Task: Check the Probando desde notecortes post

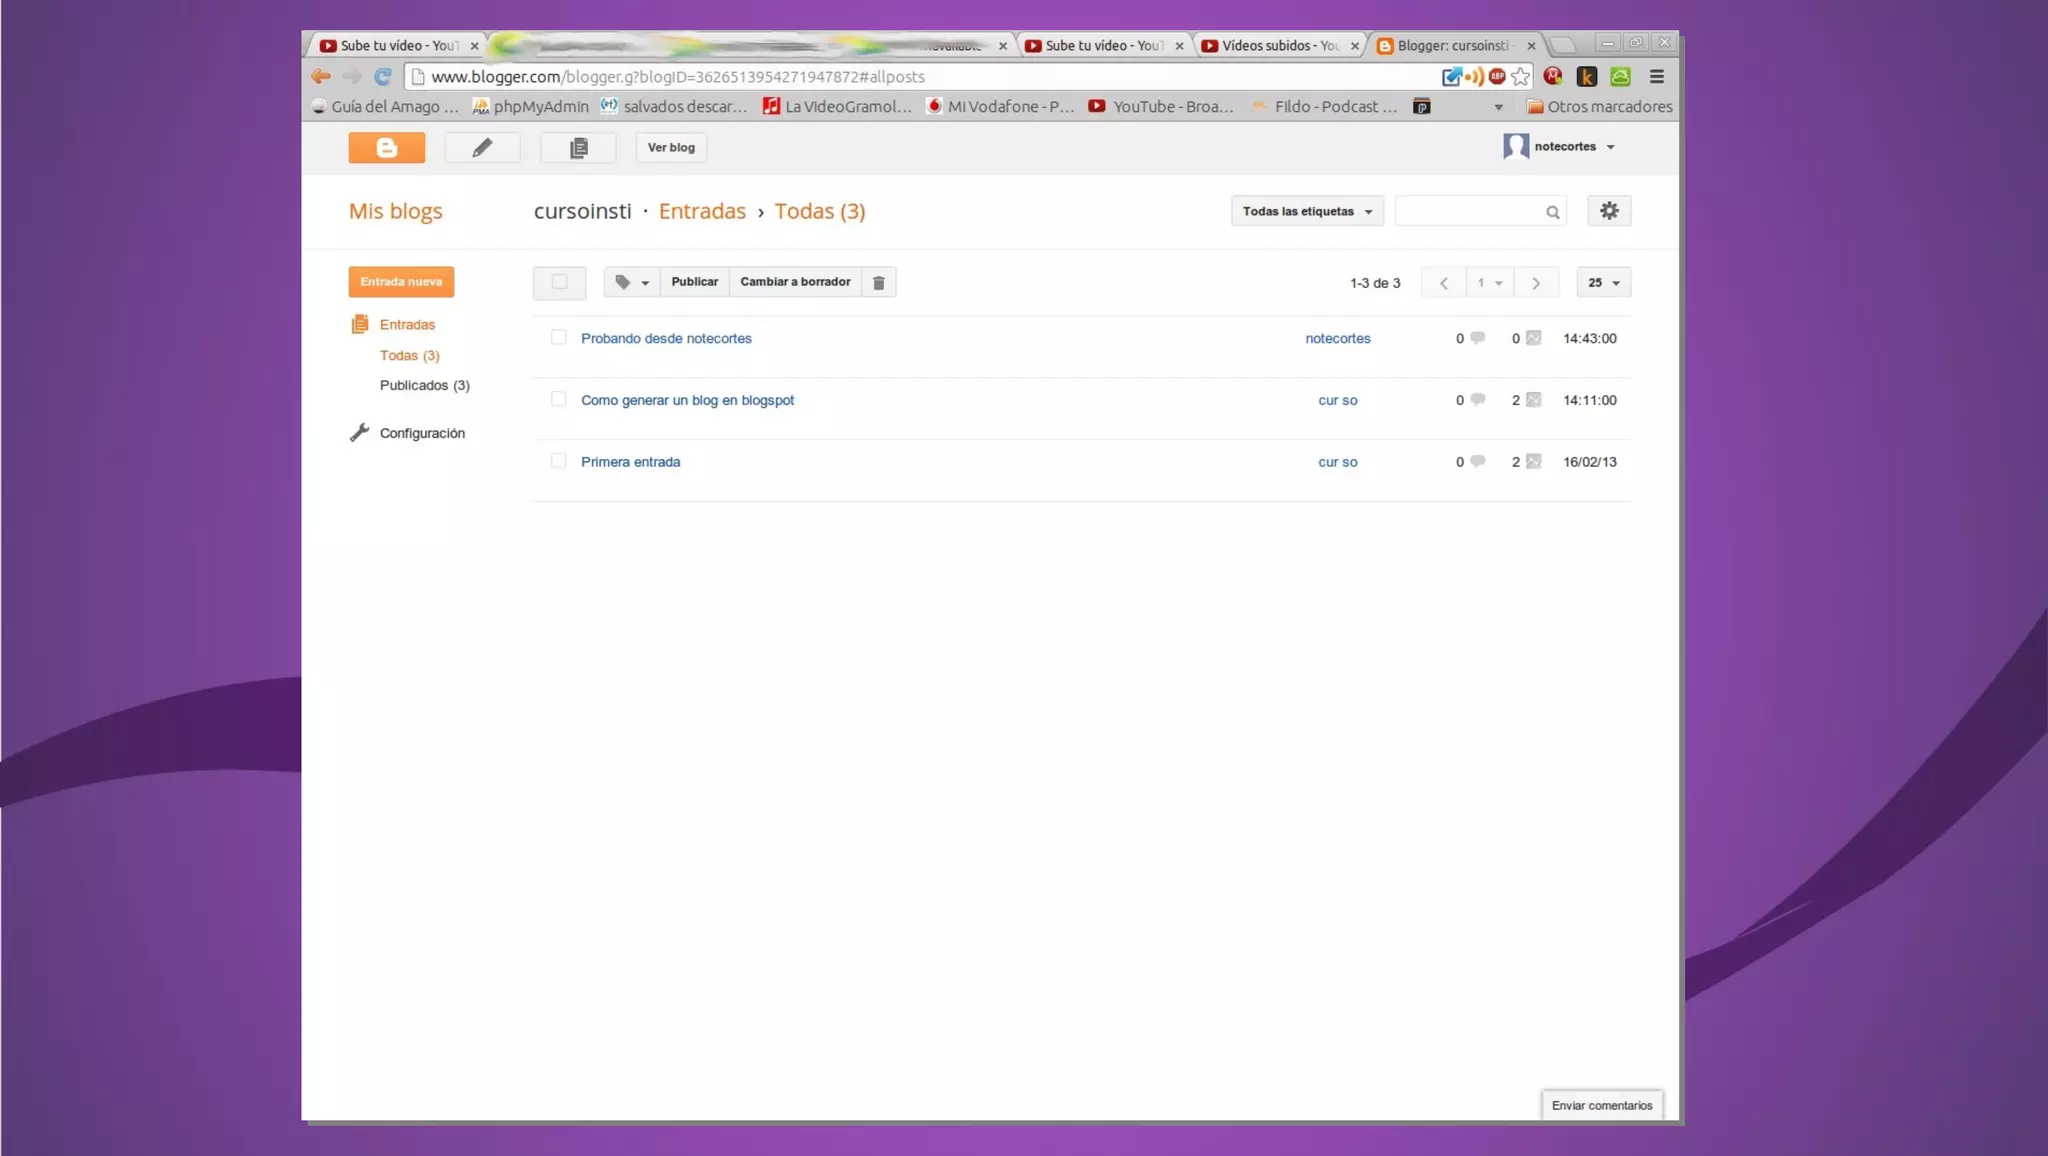Action: (x=558, y=338)
